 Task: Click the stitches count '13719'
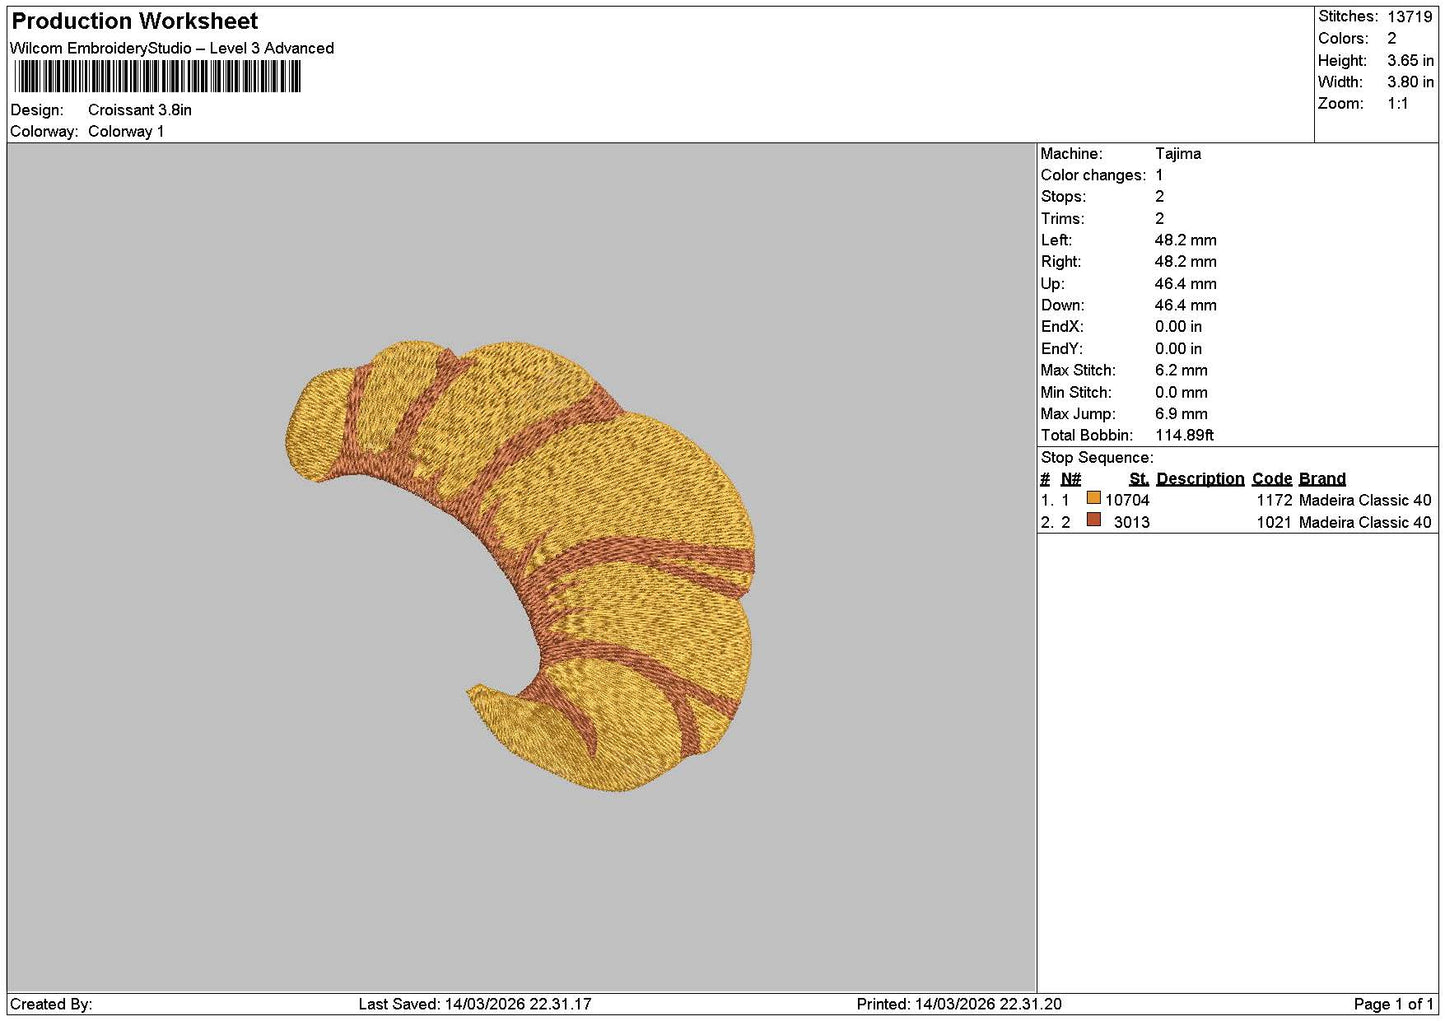1410,16
